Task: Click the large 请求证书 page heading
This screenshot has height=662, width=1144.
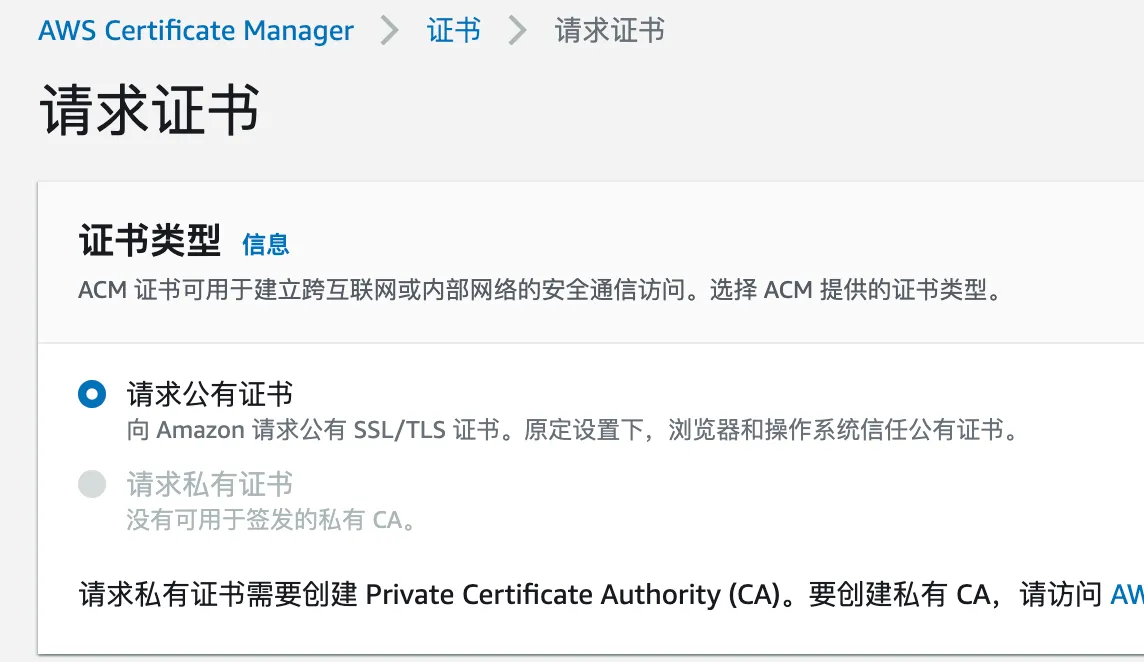Action: [150, 109]
